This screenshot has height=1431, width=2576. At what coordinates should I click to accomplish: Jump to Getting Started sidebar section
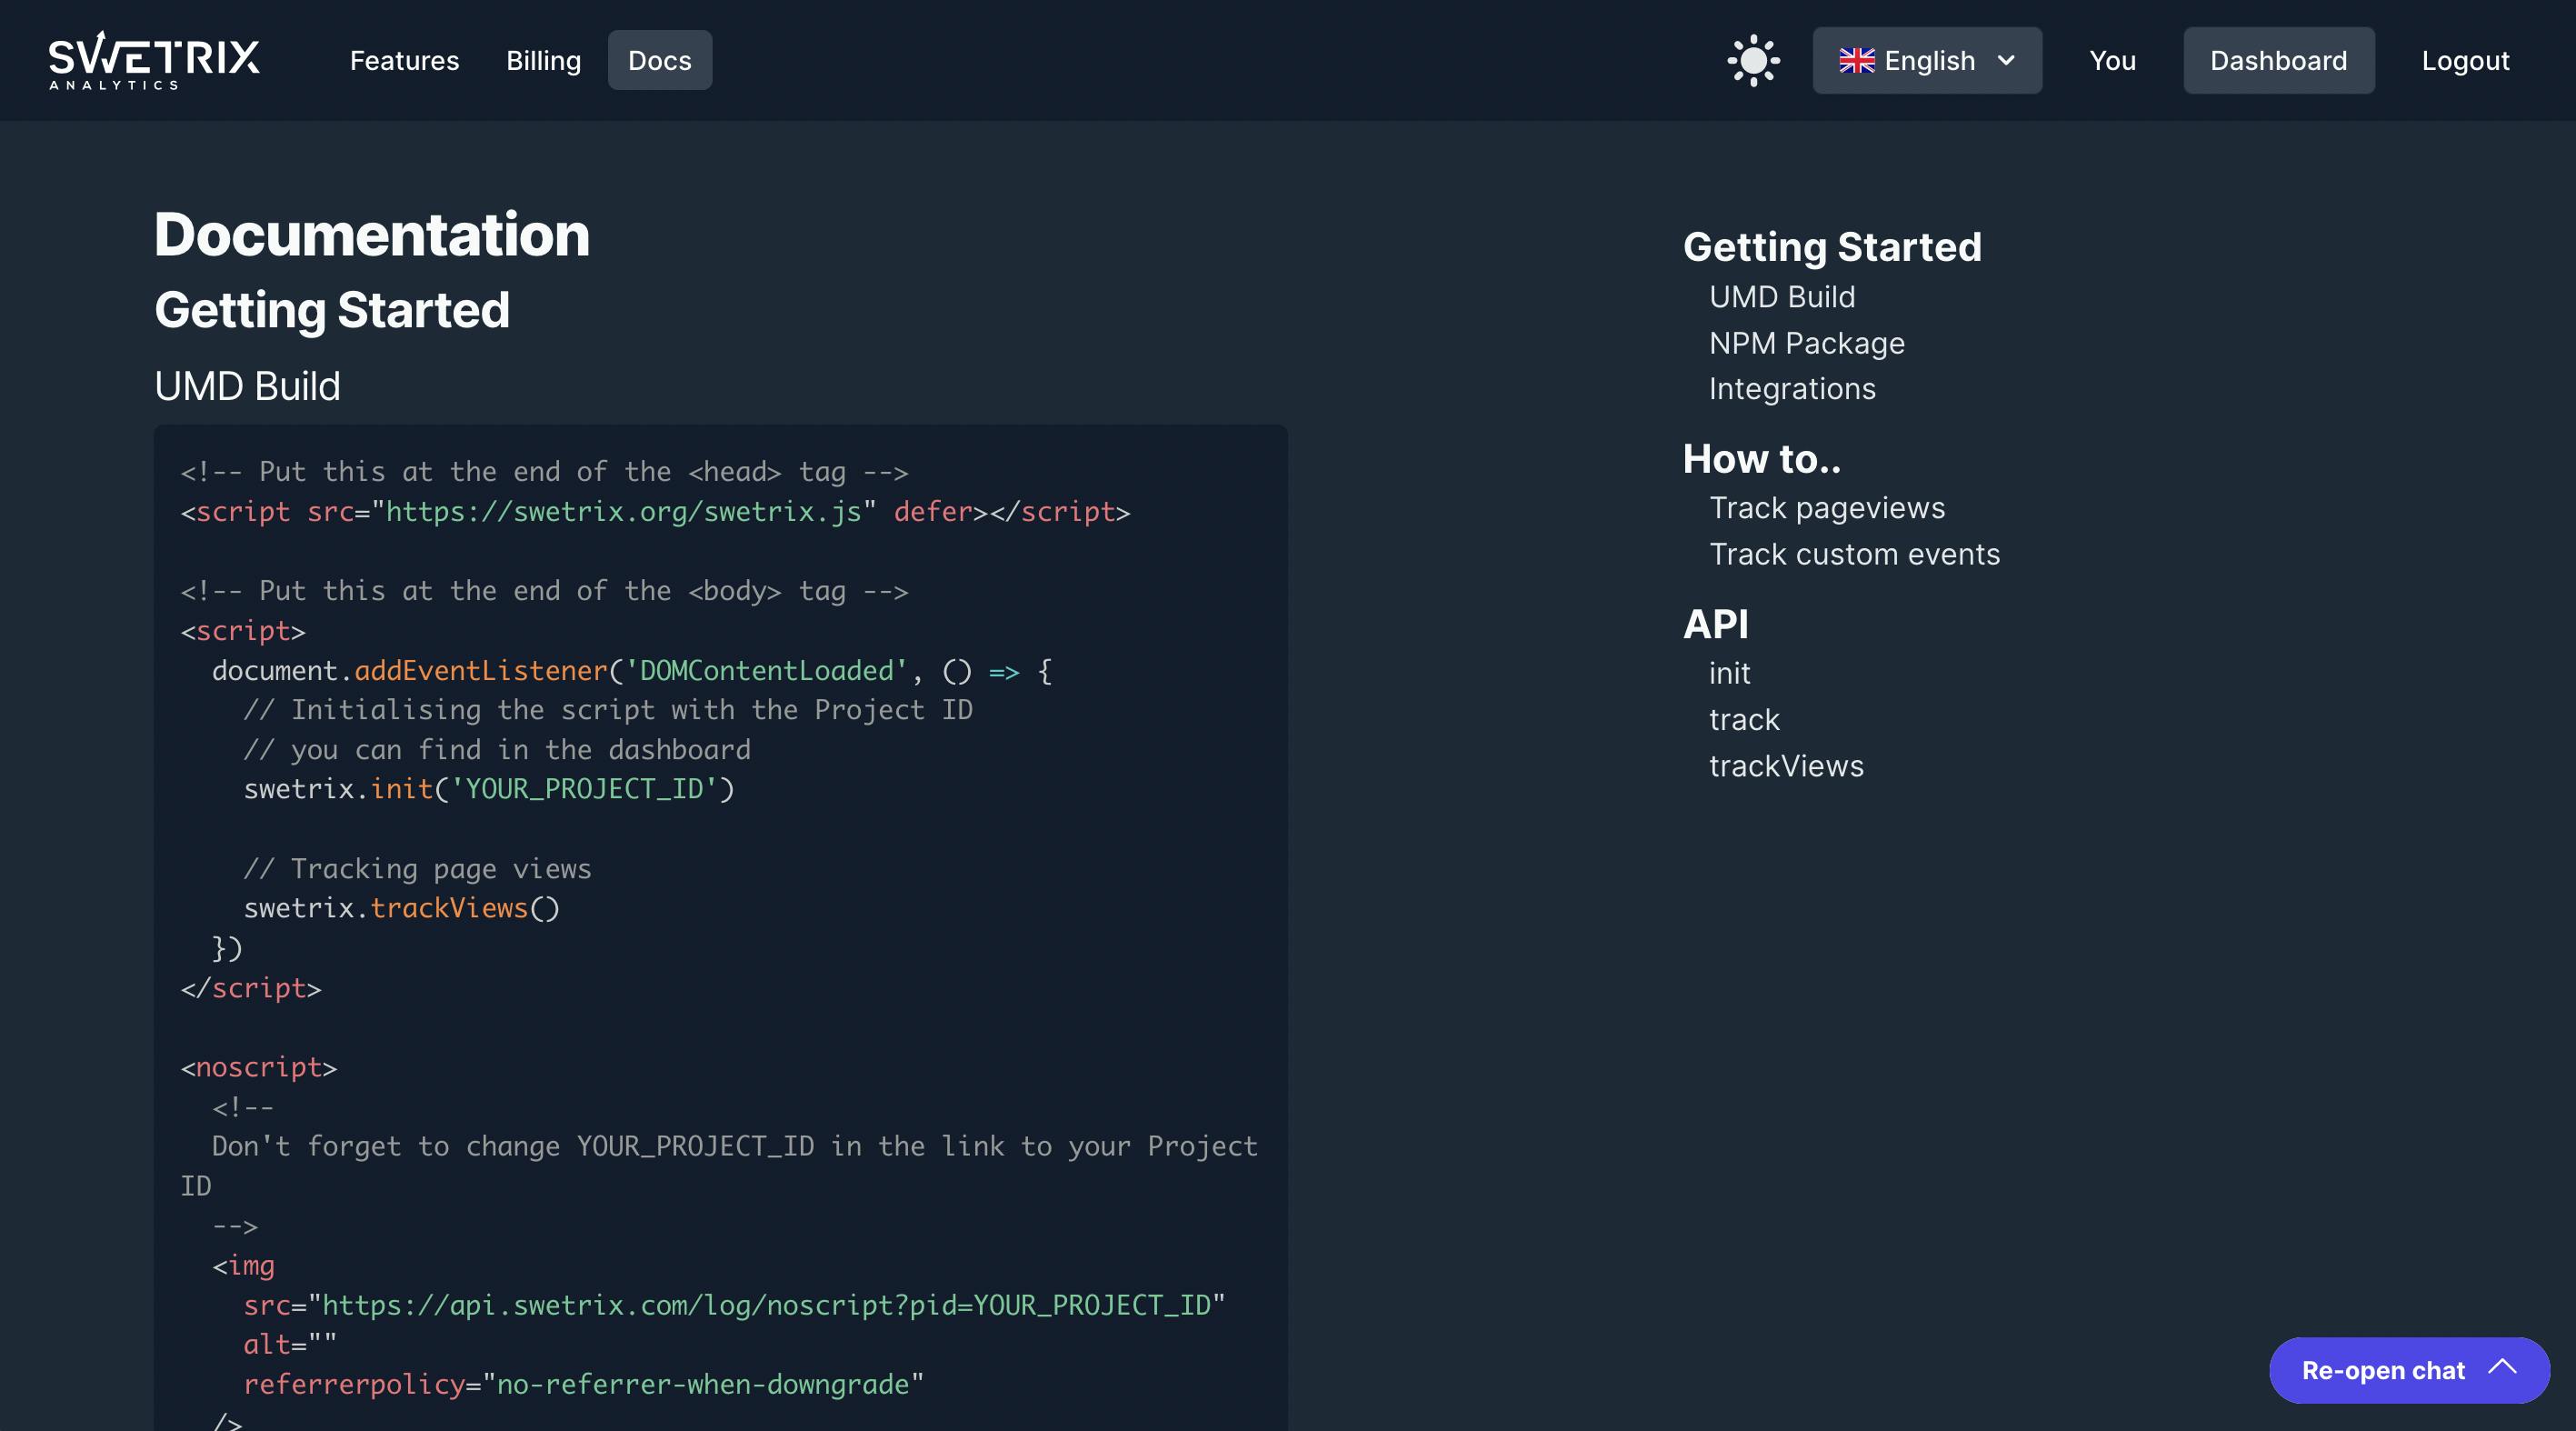pyautogui.click(x=1832, y=247)
